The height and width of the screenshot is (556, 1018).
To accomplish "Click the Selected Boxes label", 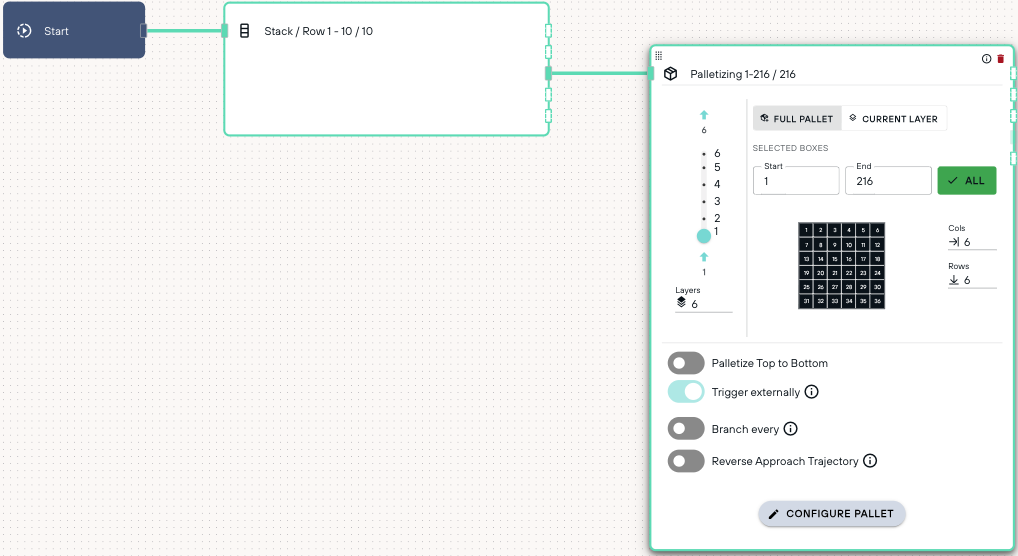I will pos(790,148).
